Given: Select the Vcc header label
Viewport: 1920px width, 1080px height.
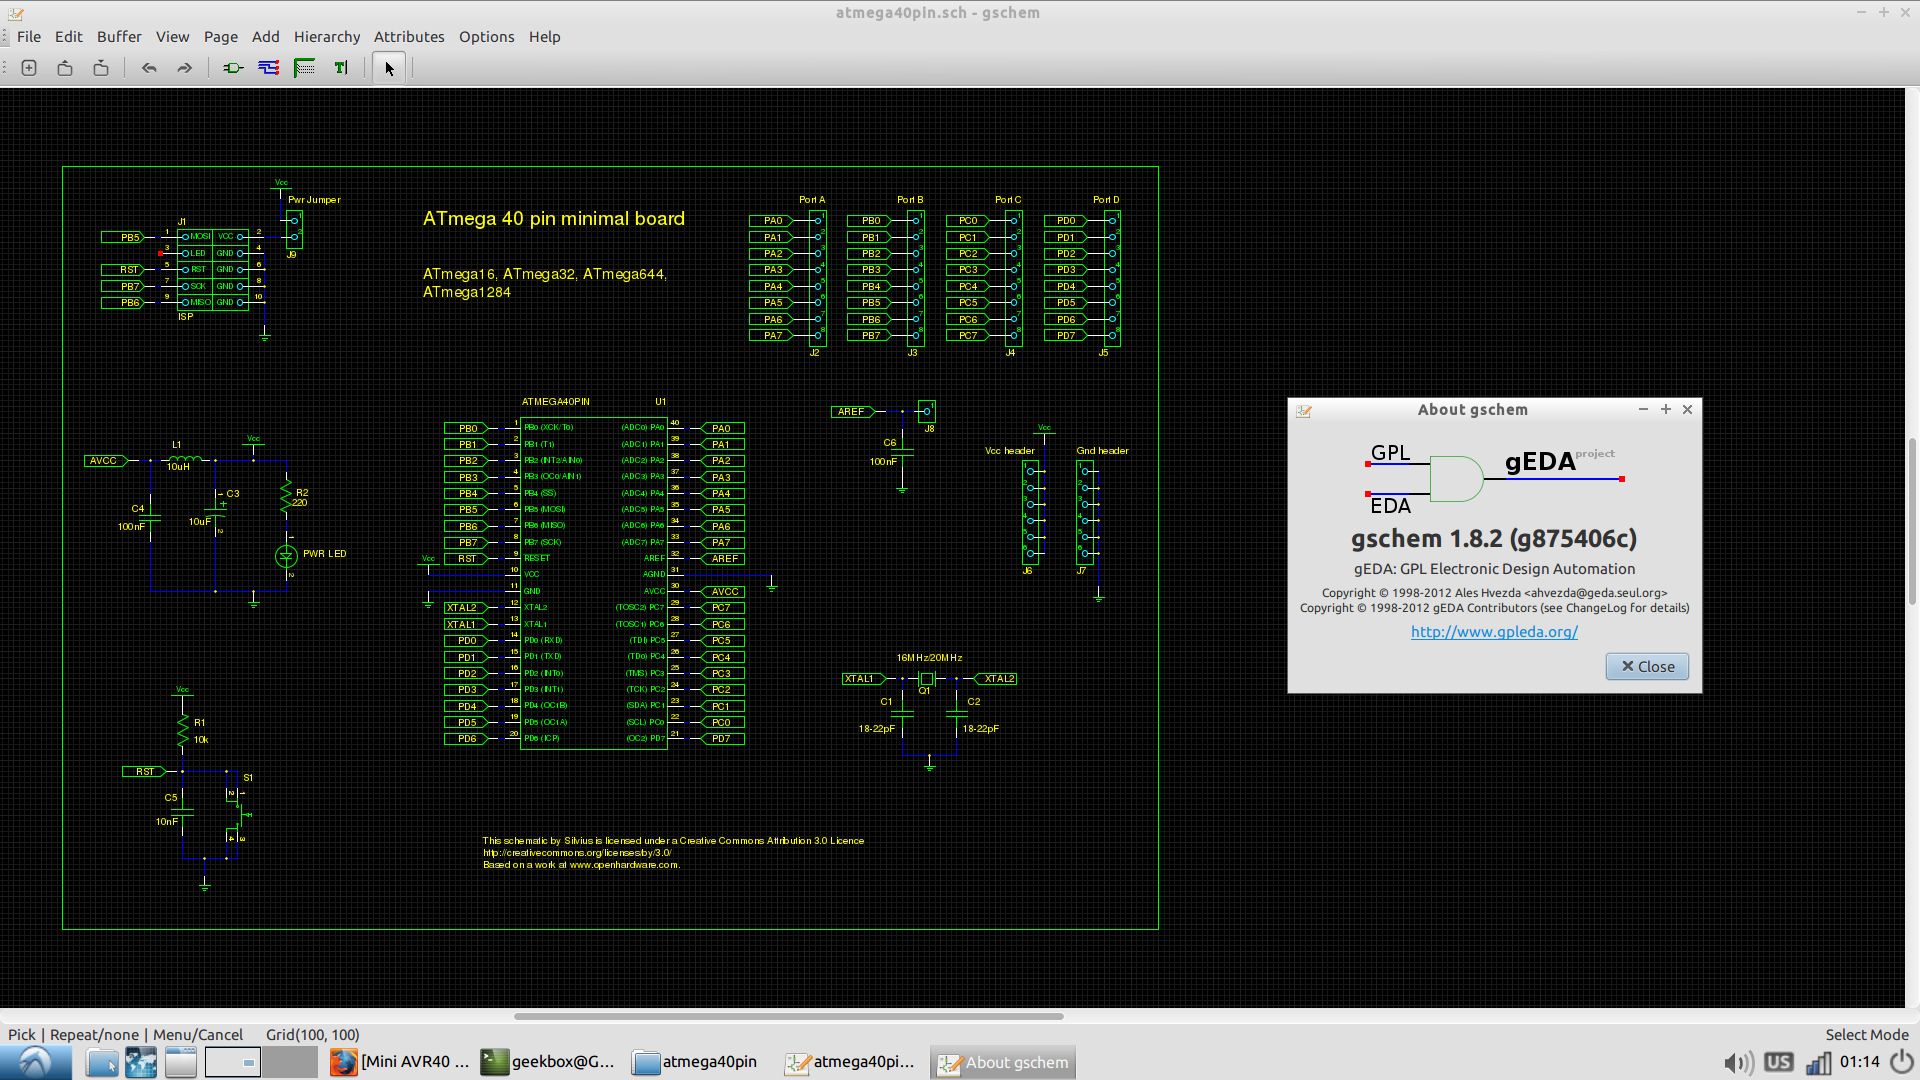Looking at the screenshot, I should click(1009, 451).
